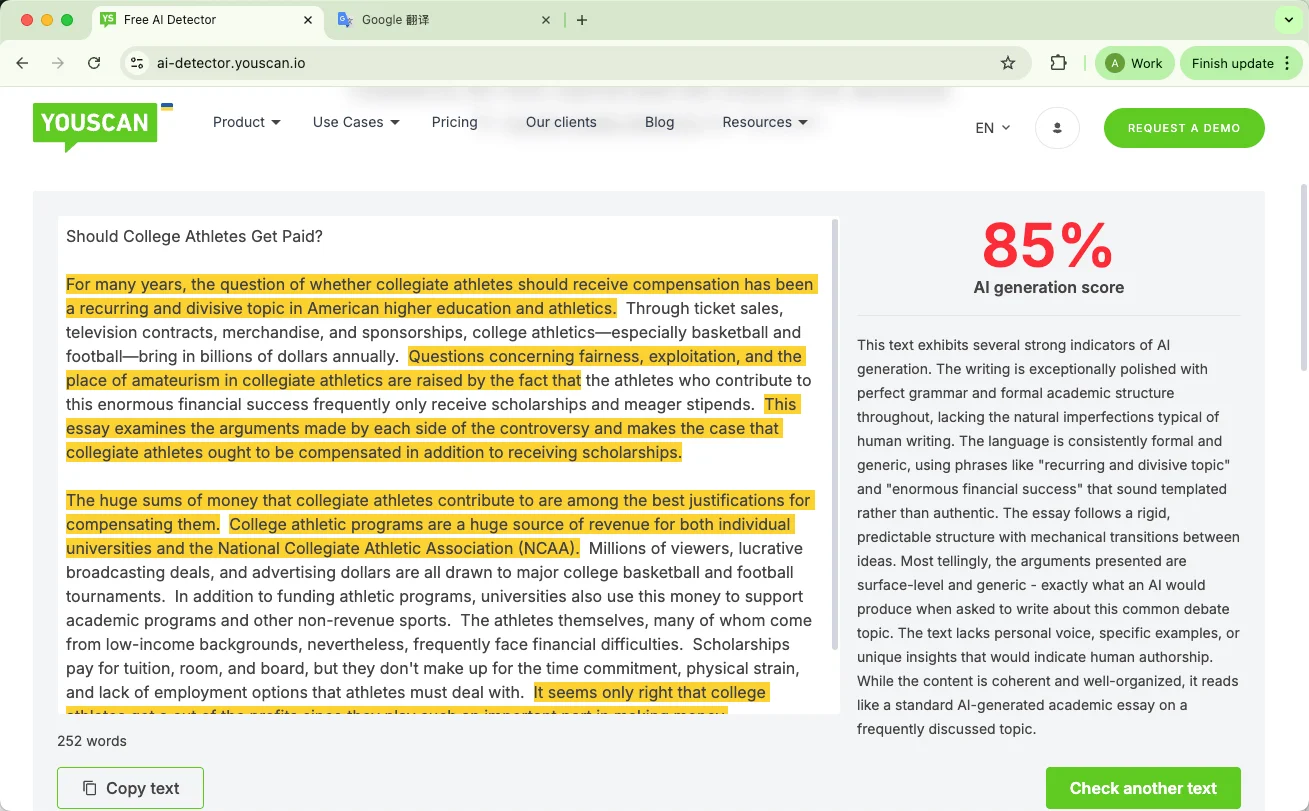Bookmark this page with the star icon

tap(1007, 62)
